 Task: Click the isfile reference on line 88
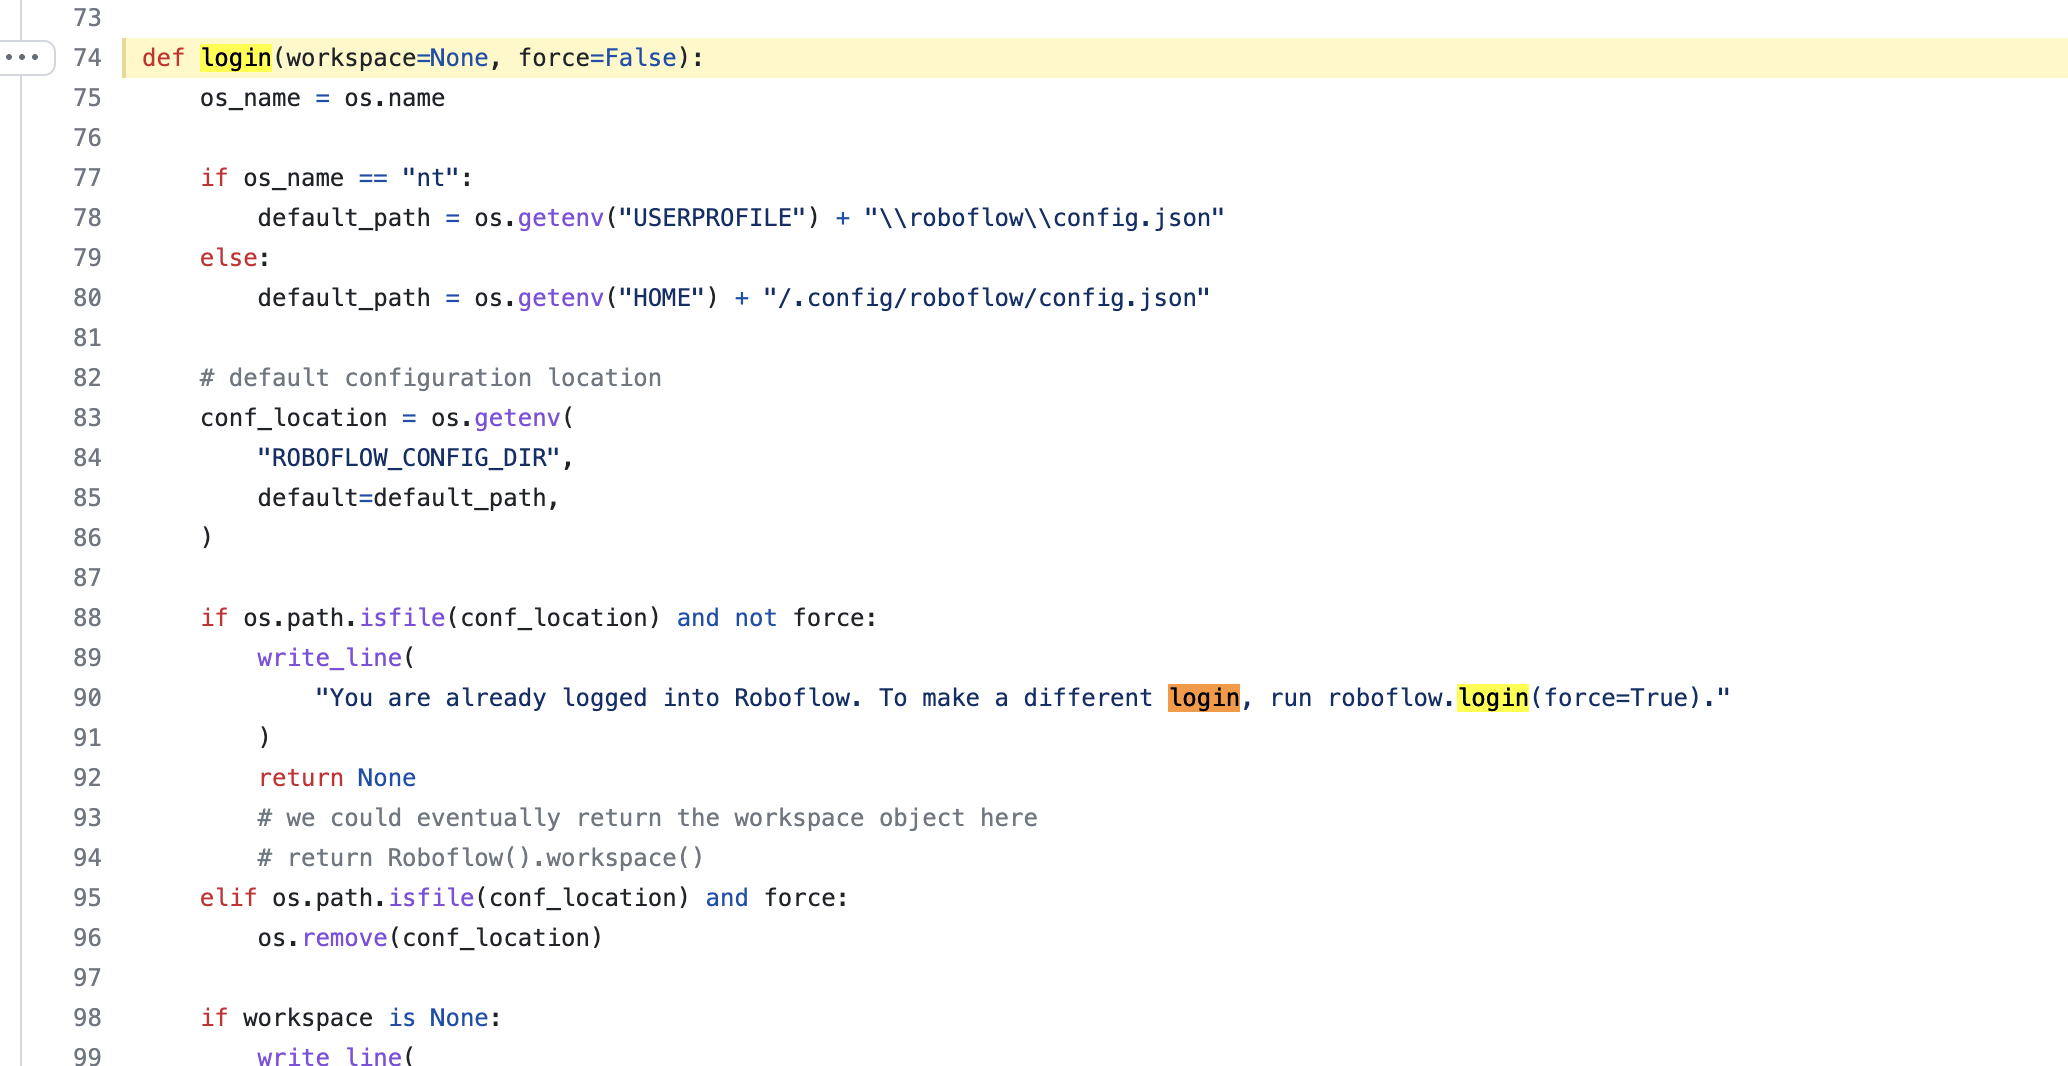pyautogui.click(x=402, y=617)
